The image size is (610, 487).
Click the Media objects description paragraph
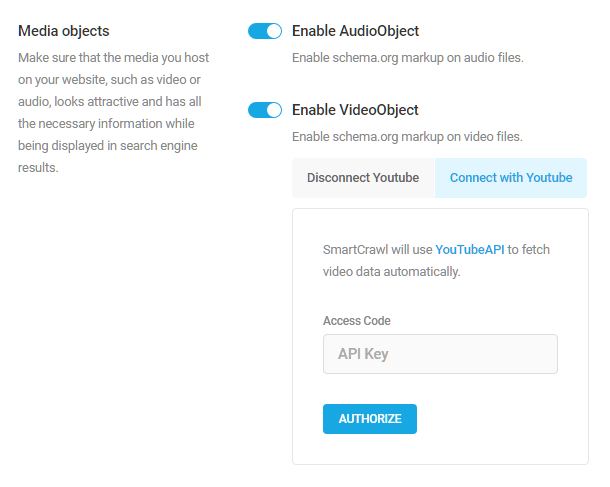114,112
